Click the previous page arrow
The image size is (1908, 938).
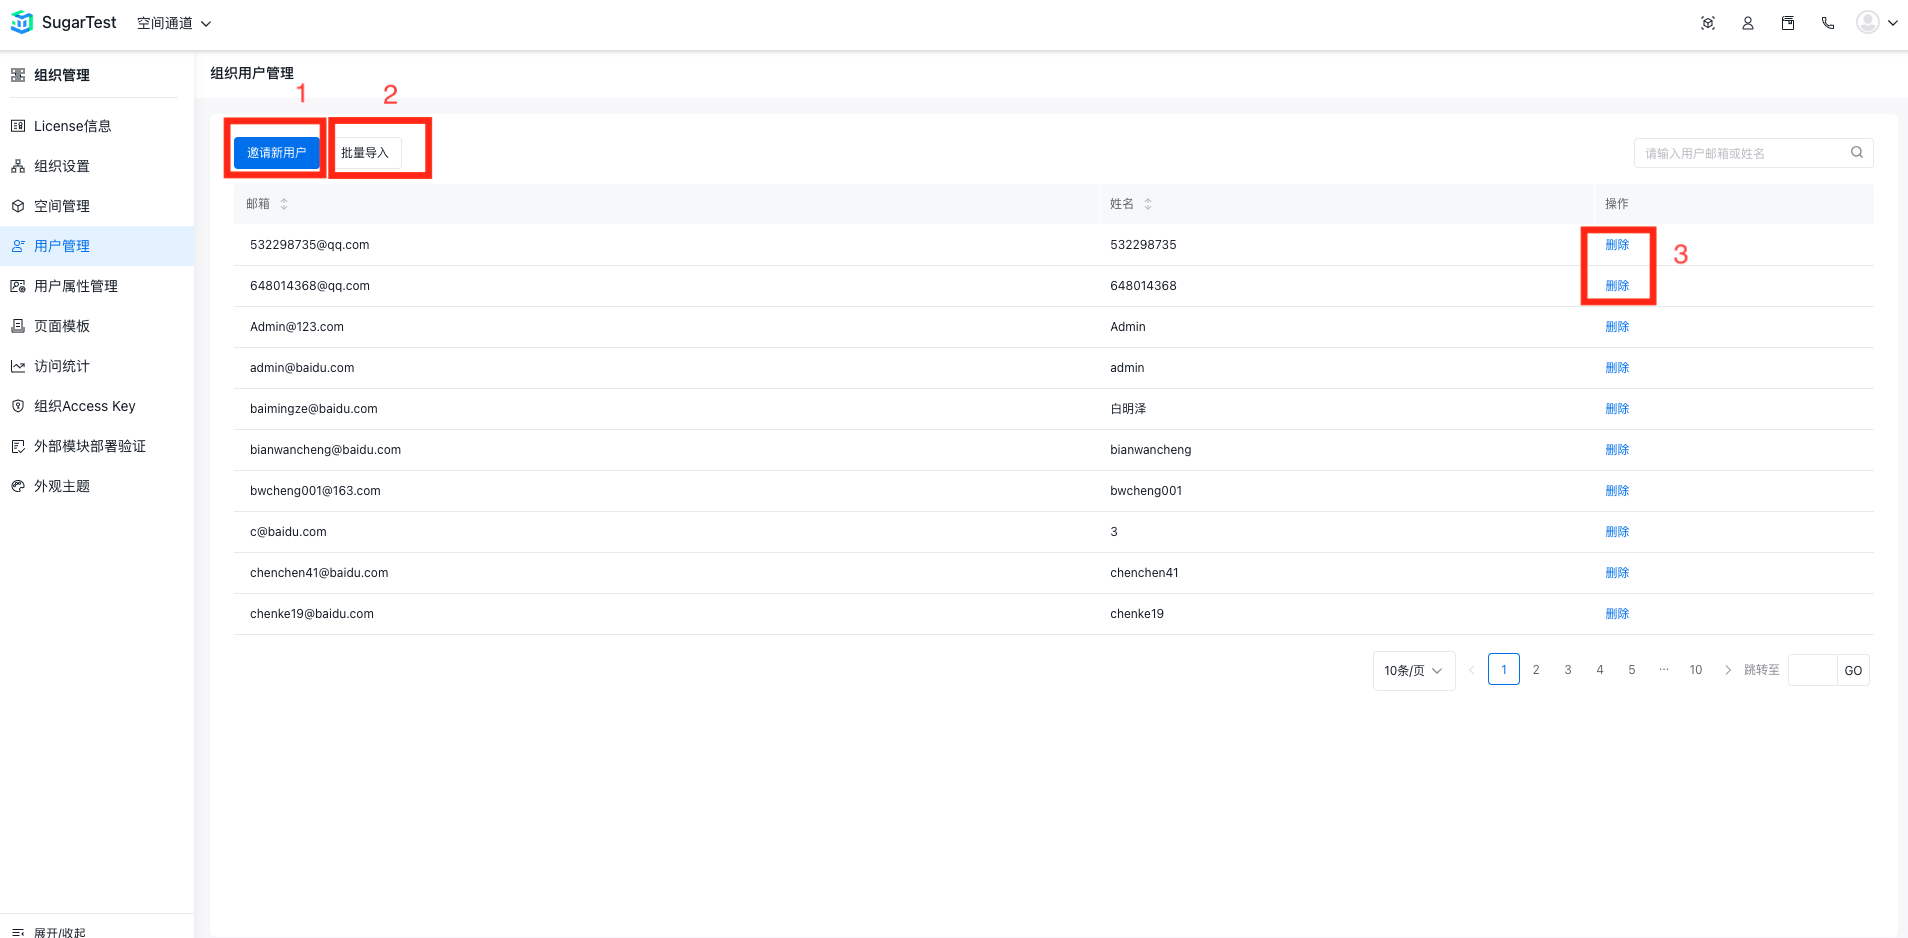point(1471,670)
